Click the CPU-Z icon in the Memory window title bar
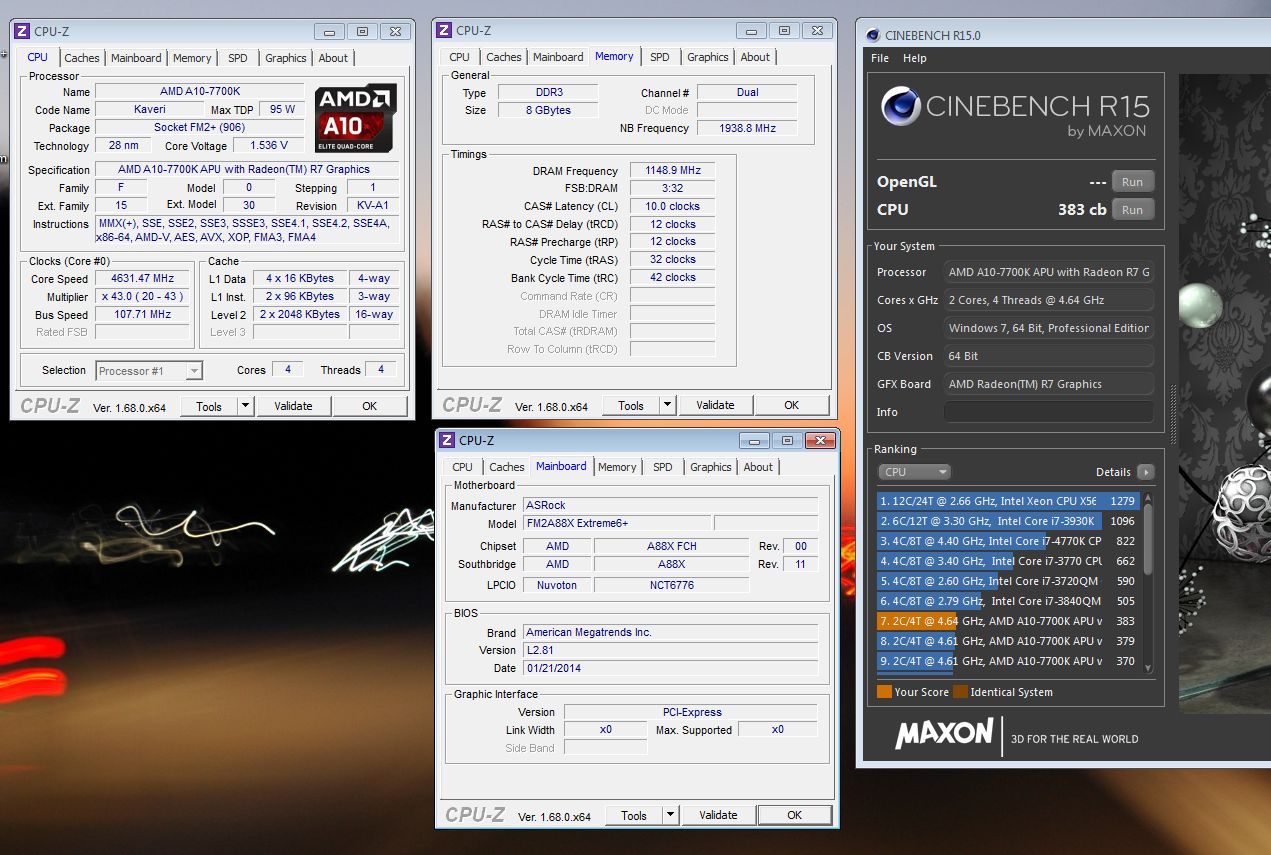 [444, 31]
